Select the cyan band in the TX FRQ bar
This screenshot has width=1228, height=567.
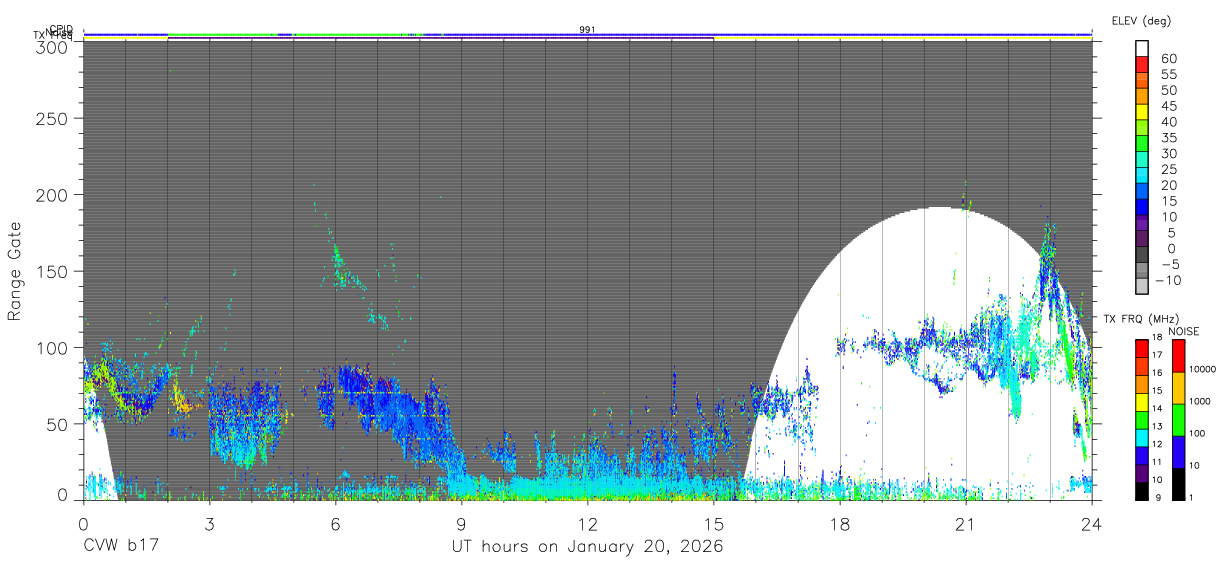click(x=1141, y=437)
